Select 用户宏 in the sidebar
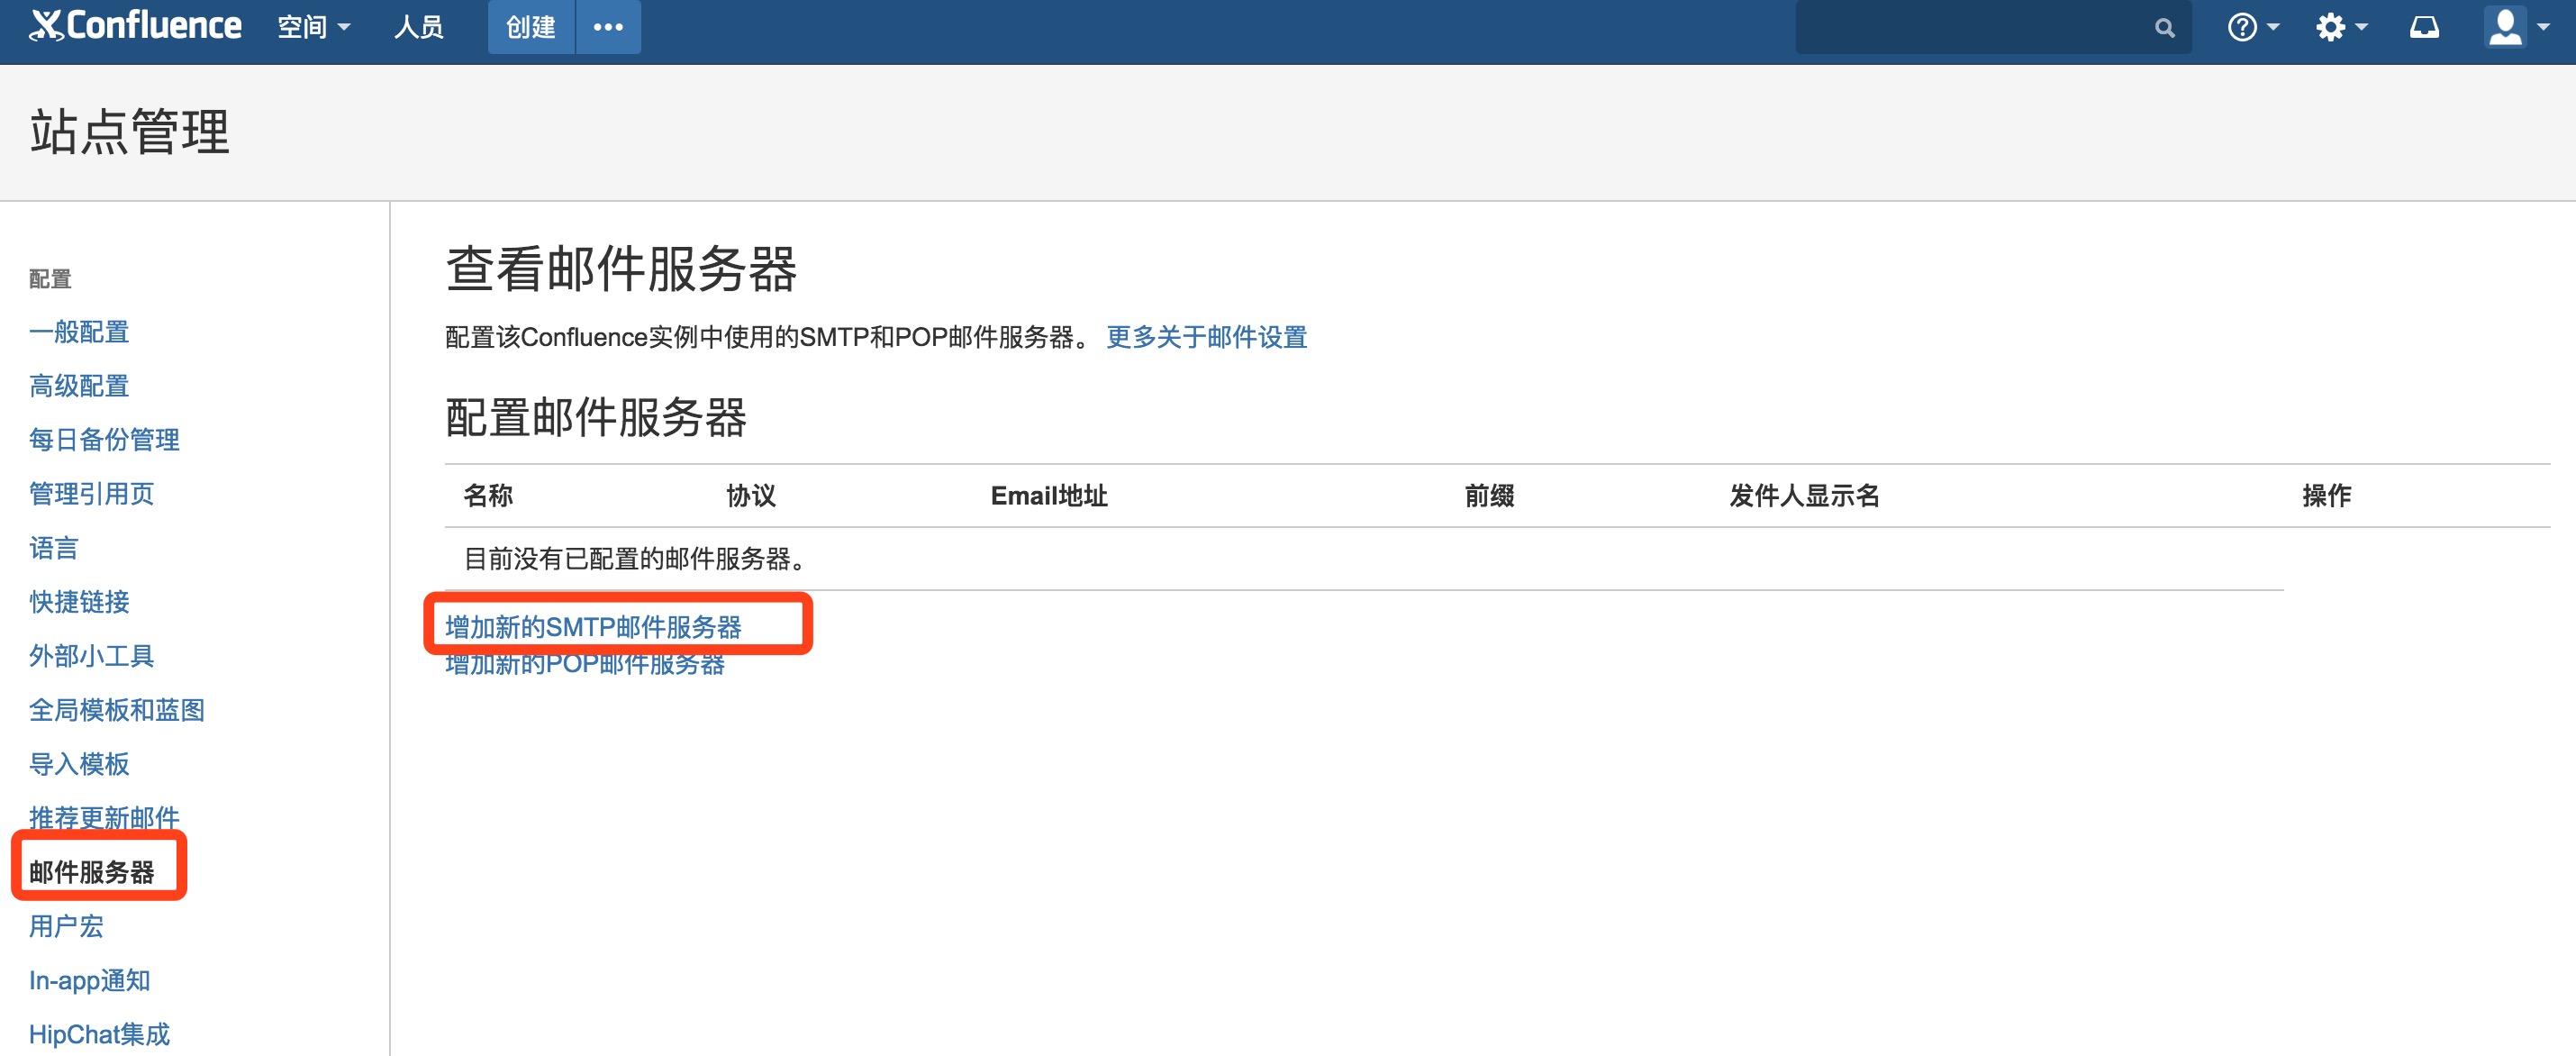The image size is (2576, 1056). (66, 926)
